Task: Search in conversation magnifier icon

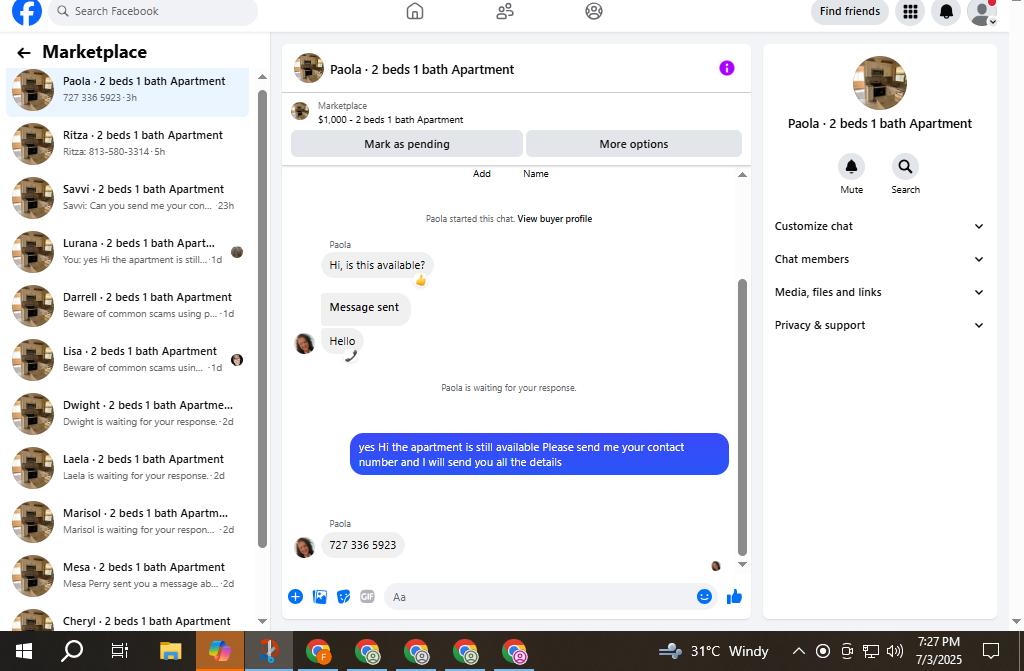Action: [905, 167]
